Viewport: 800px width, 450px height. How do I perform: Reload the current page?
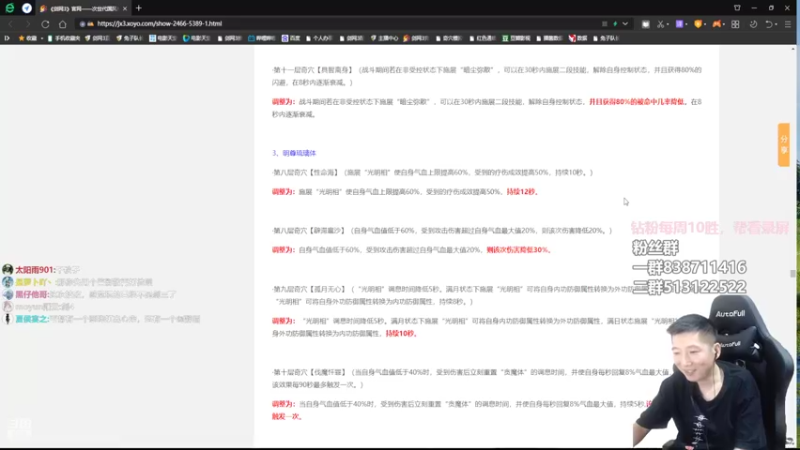click(45, 24)
